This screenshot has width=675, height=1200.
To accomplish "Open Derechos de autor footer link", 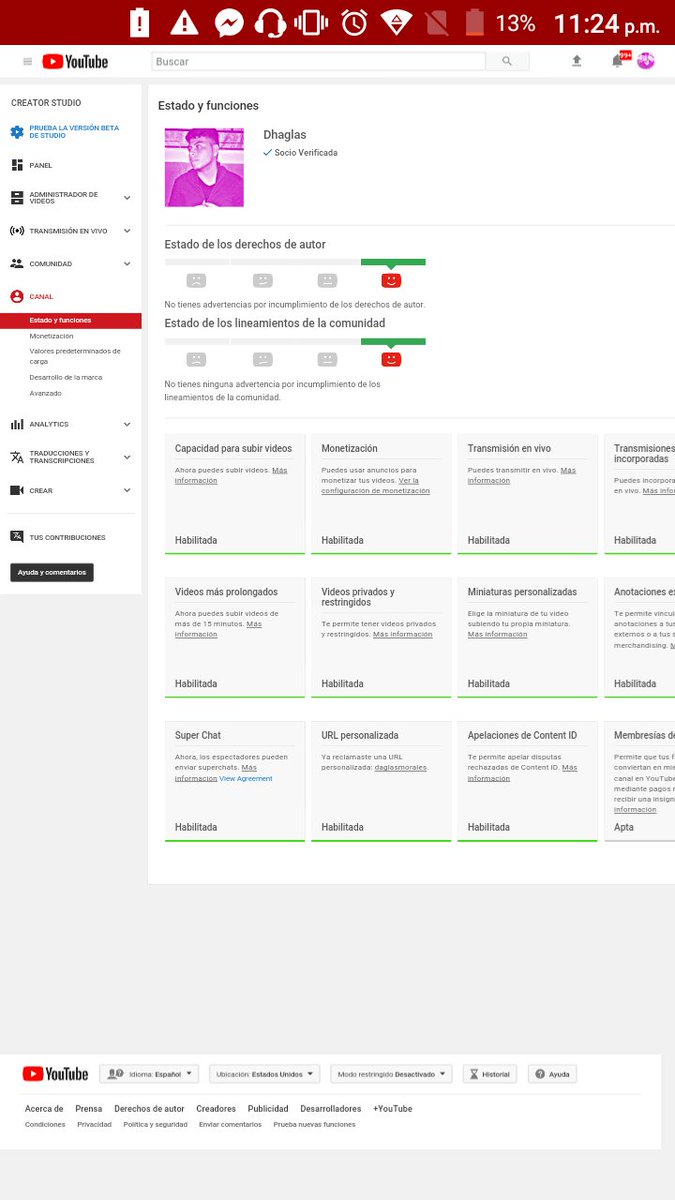I will [x=149, y=1109].
